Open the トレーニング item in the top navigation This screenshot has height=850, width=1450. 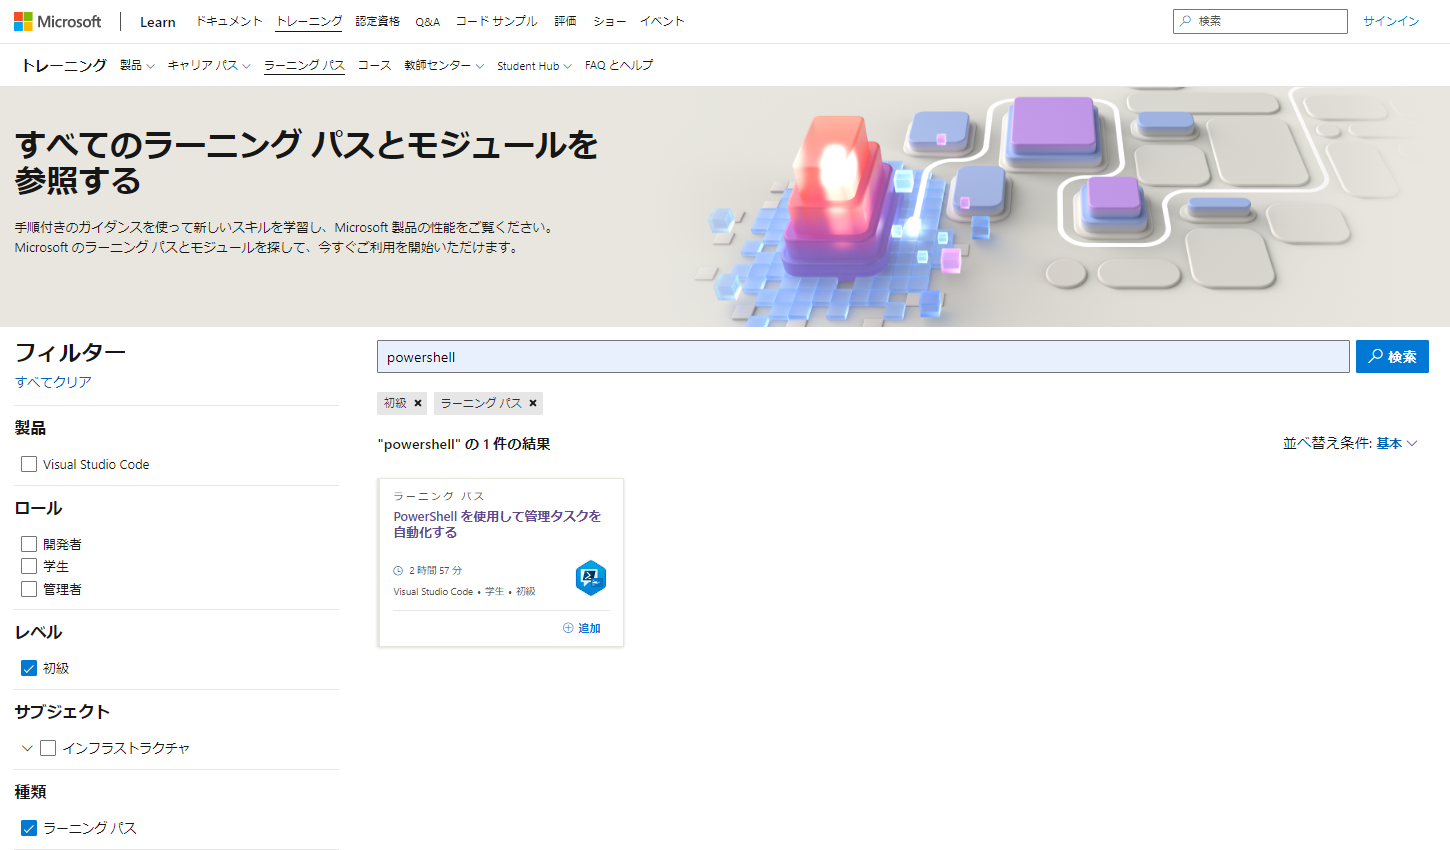point(308,20)
